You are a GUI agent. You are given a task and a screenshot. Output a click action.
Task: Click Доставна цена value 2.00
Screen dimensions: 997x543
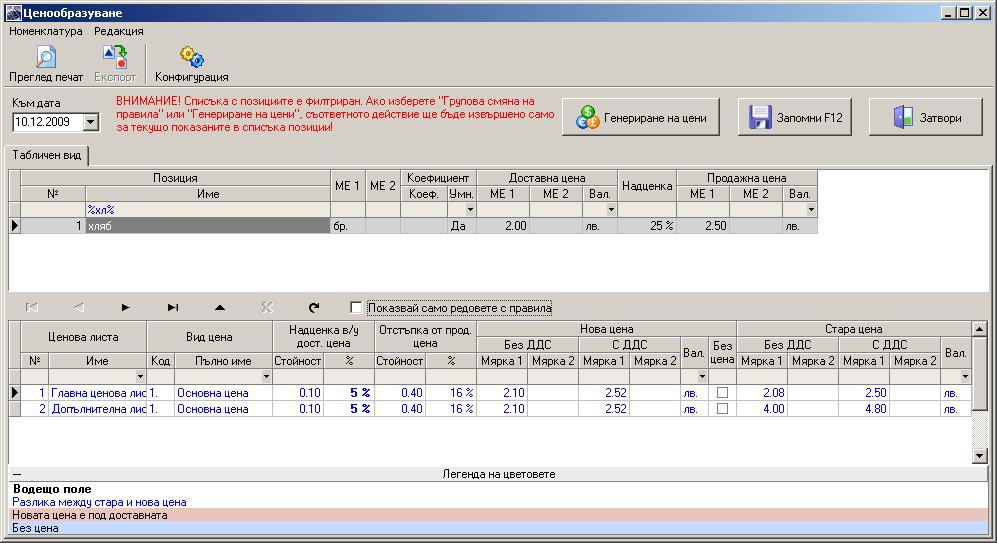coord(502,226)
